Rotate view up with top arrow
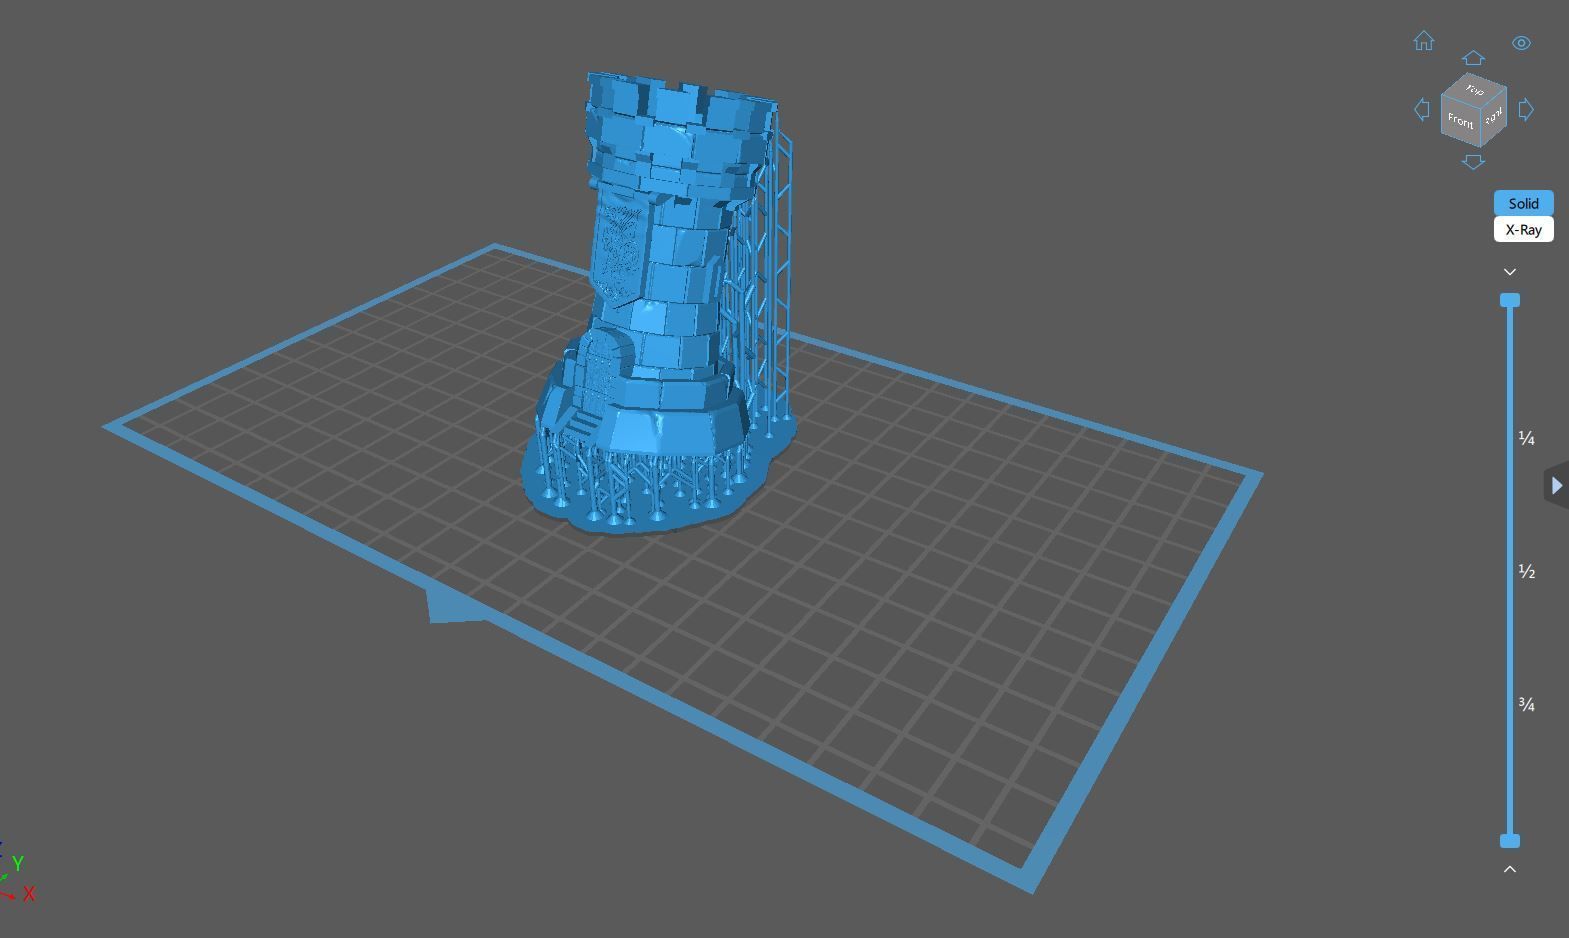 click(x=1473, y=58)
